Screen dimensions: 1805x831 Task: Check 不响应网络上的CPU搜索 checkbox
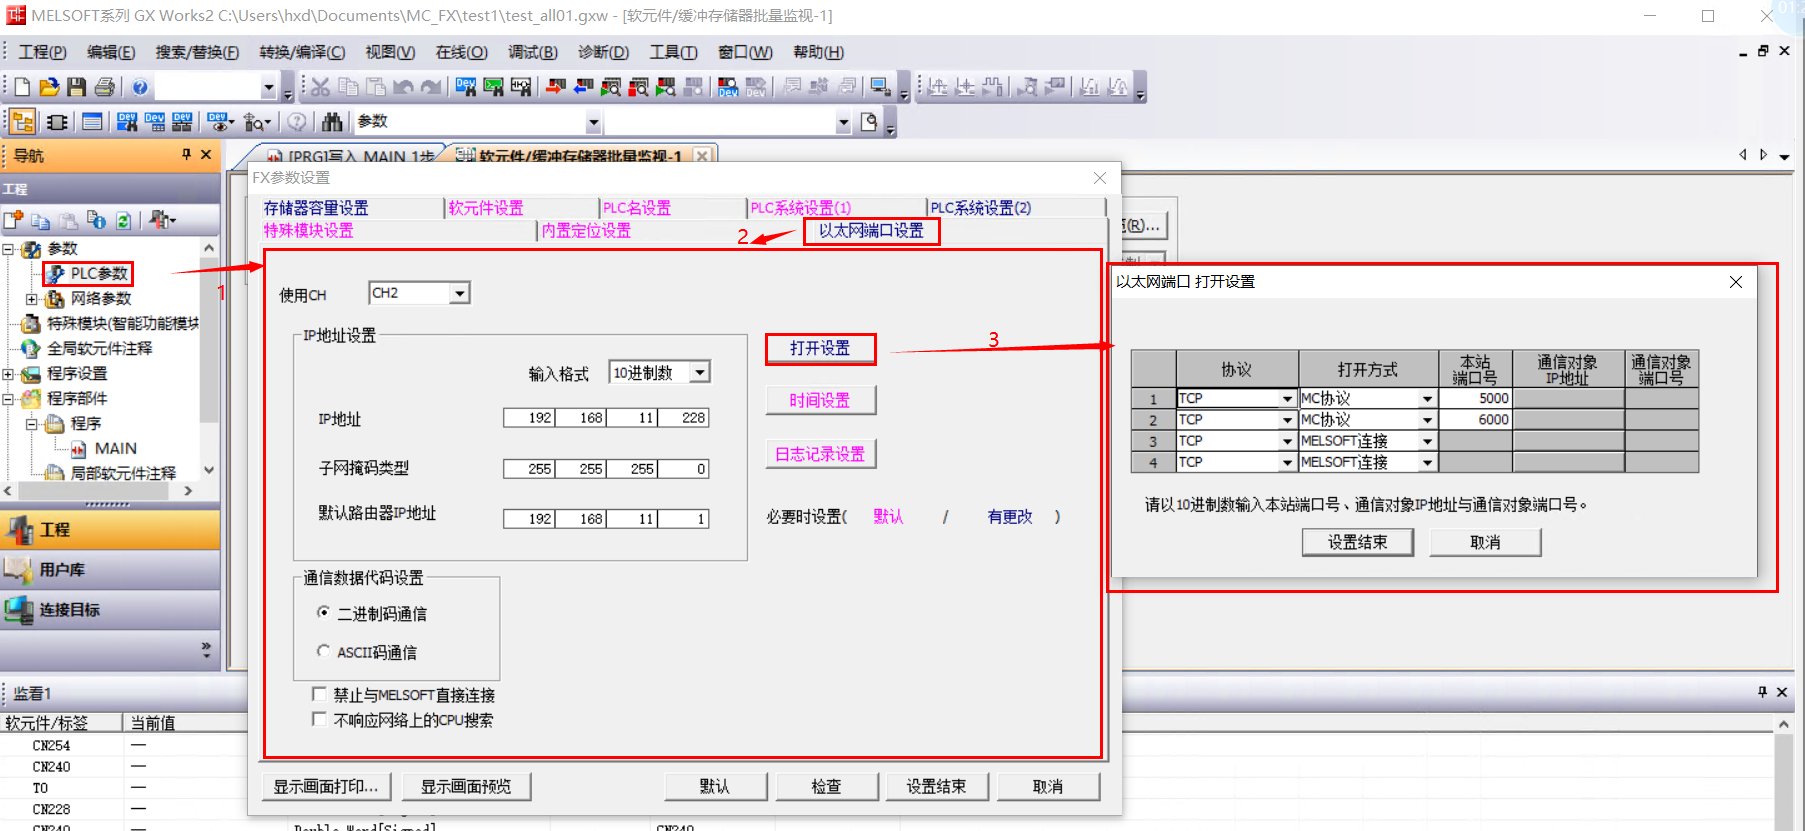click(320, 719)
